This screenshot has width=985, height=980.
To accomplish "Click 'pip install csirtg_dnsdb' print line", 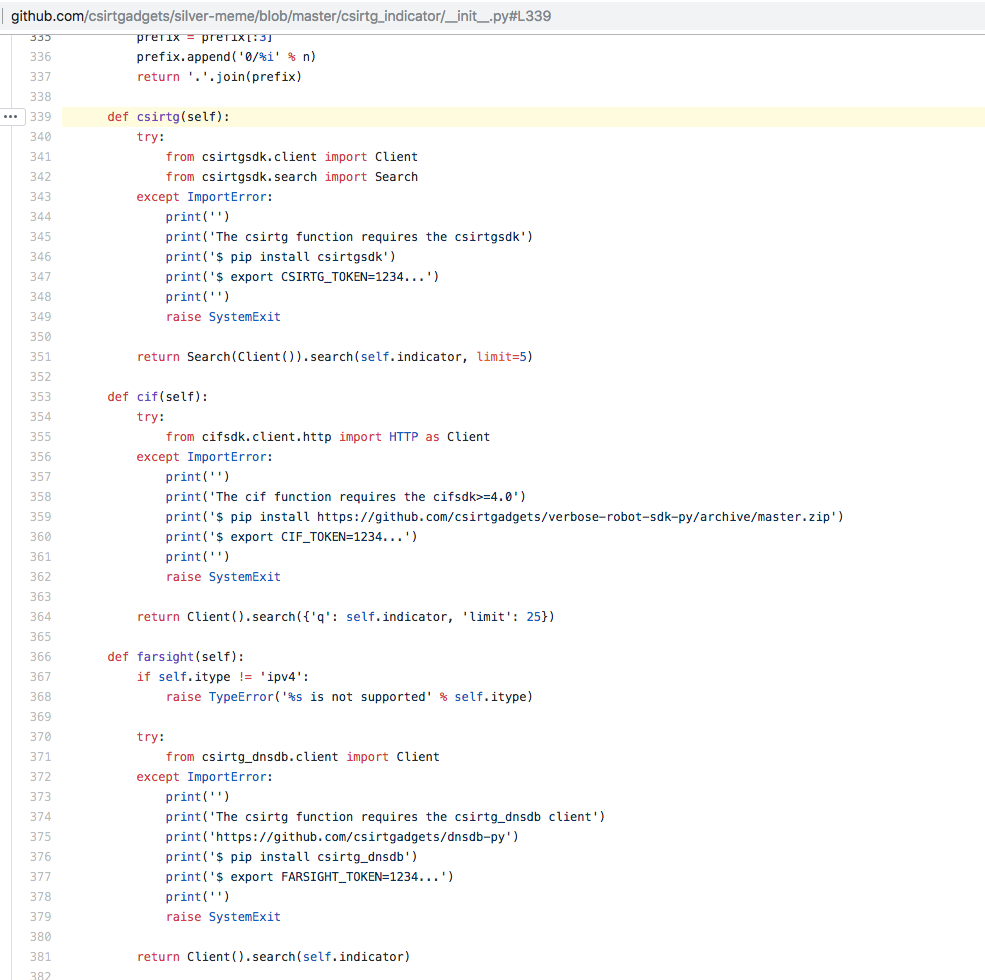I will [291, 857].
